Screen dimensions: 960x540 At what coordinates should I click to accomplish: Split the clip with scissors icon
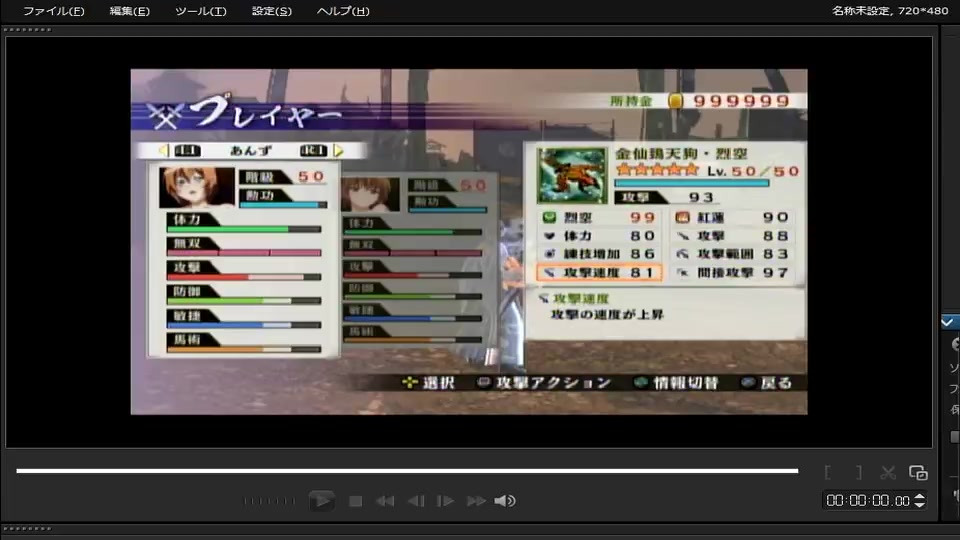pos(888,472)
